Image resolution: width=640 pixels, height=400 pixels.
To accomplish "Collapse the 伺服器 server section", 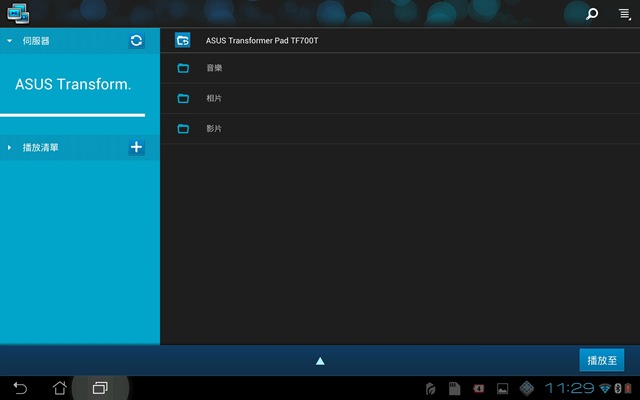I will pyautogui.click(x=9, y=41).
